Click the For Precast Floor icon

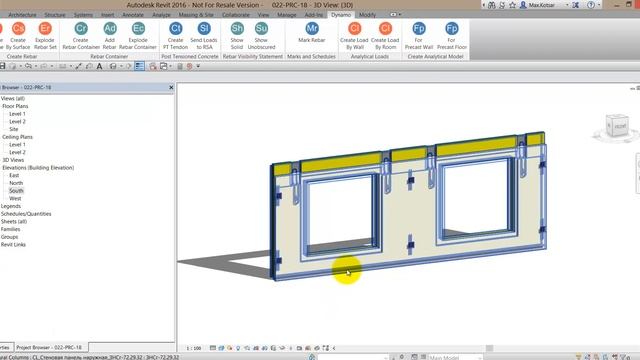coord(451,29)
